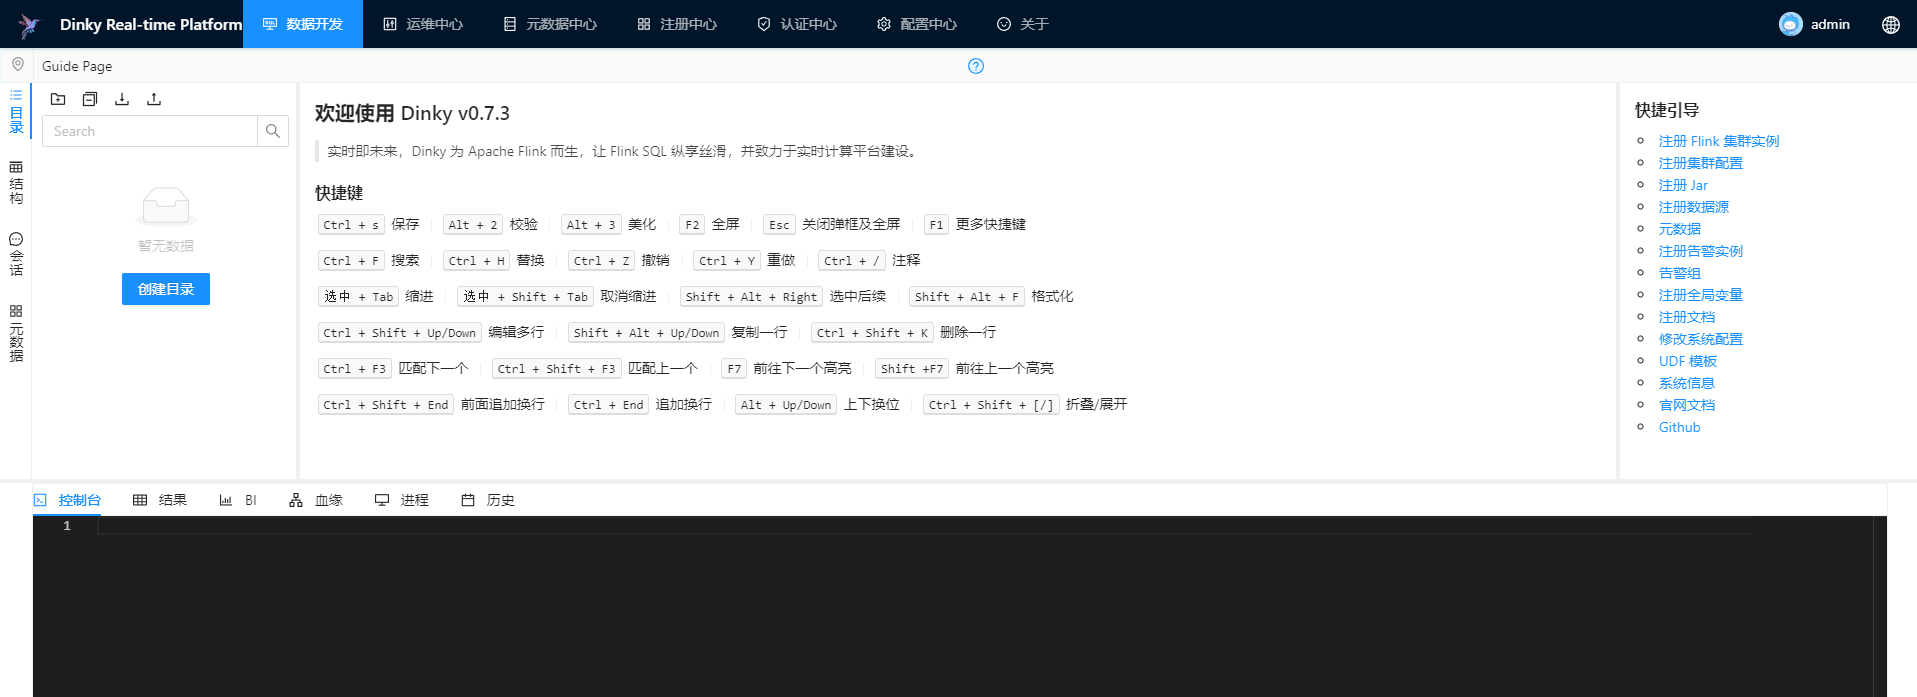The width and height of the screenshot is (1917, 697).
Task: Select the 结构 sidebar tab
Action: [x=16, y=183]
